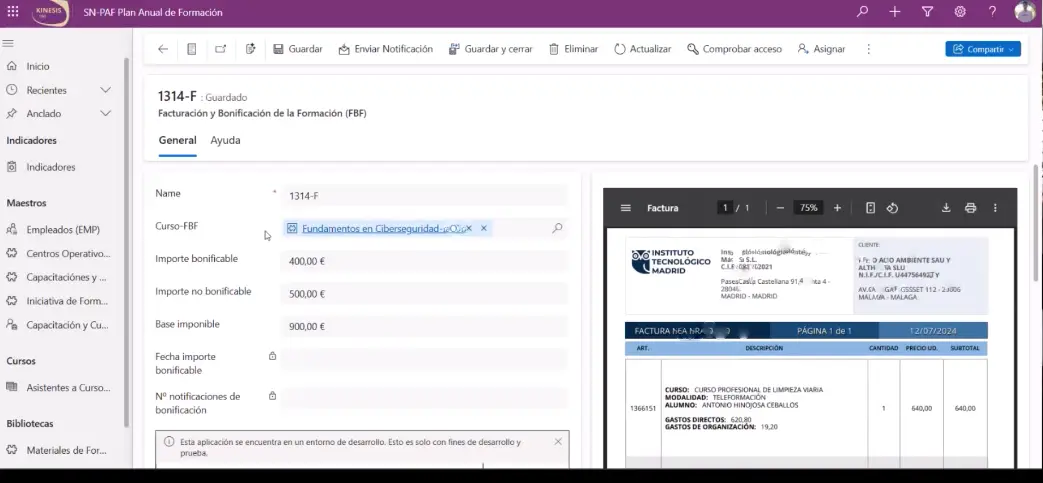Viewport: 1043px width, 483px height.
Task: Go back with the arrow button
Action: pyautogui.click(x=163, y=49)
